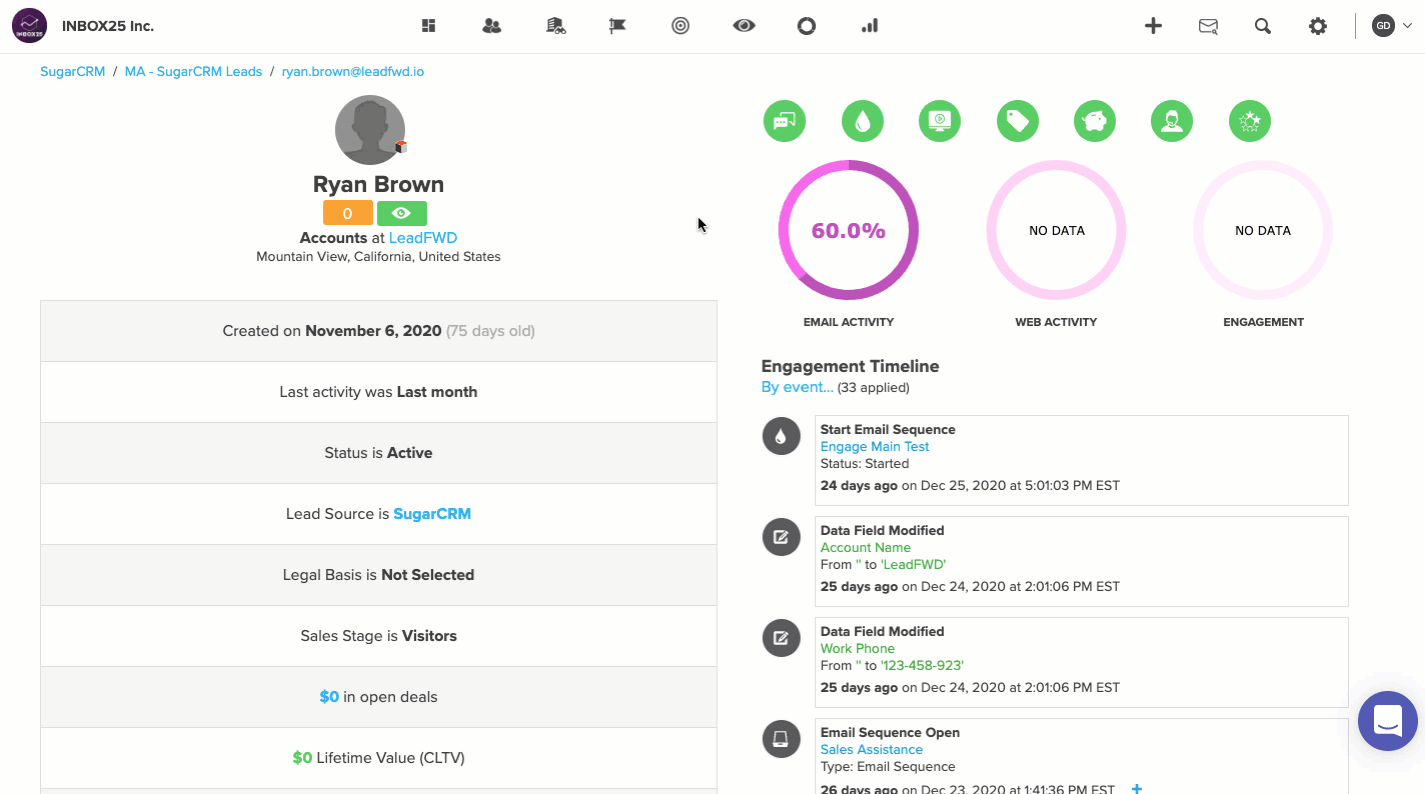This screenshot has width=1425, height=794.
Task: Go to SugarCRM breadcrumb
Action: 72,72
